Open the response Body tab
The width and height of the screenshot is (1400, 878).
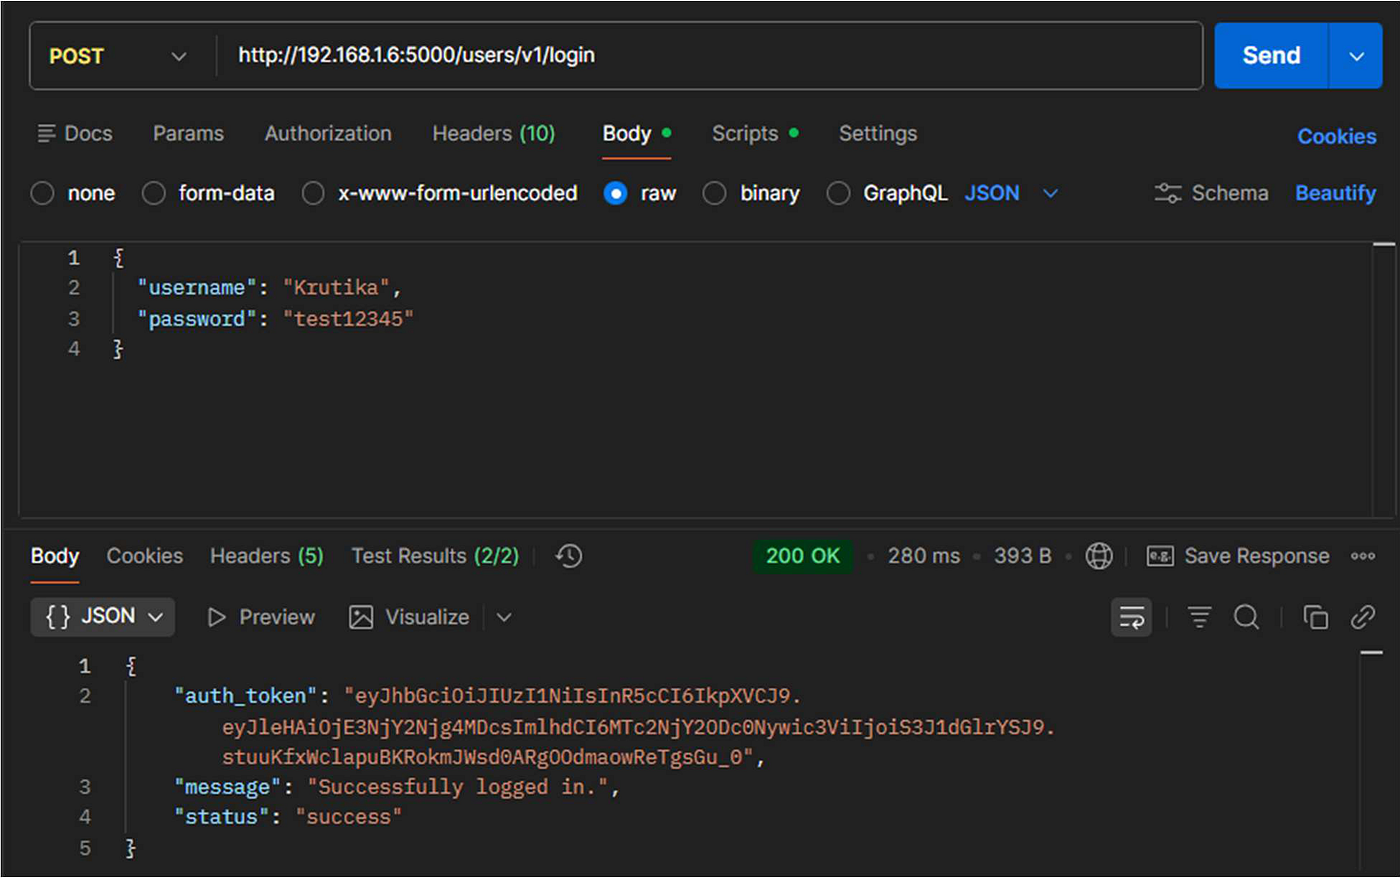pyautogui.click(x=55, y=556)
